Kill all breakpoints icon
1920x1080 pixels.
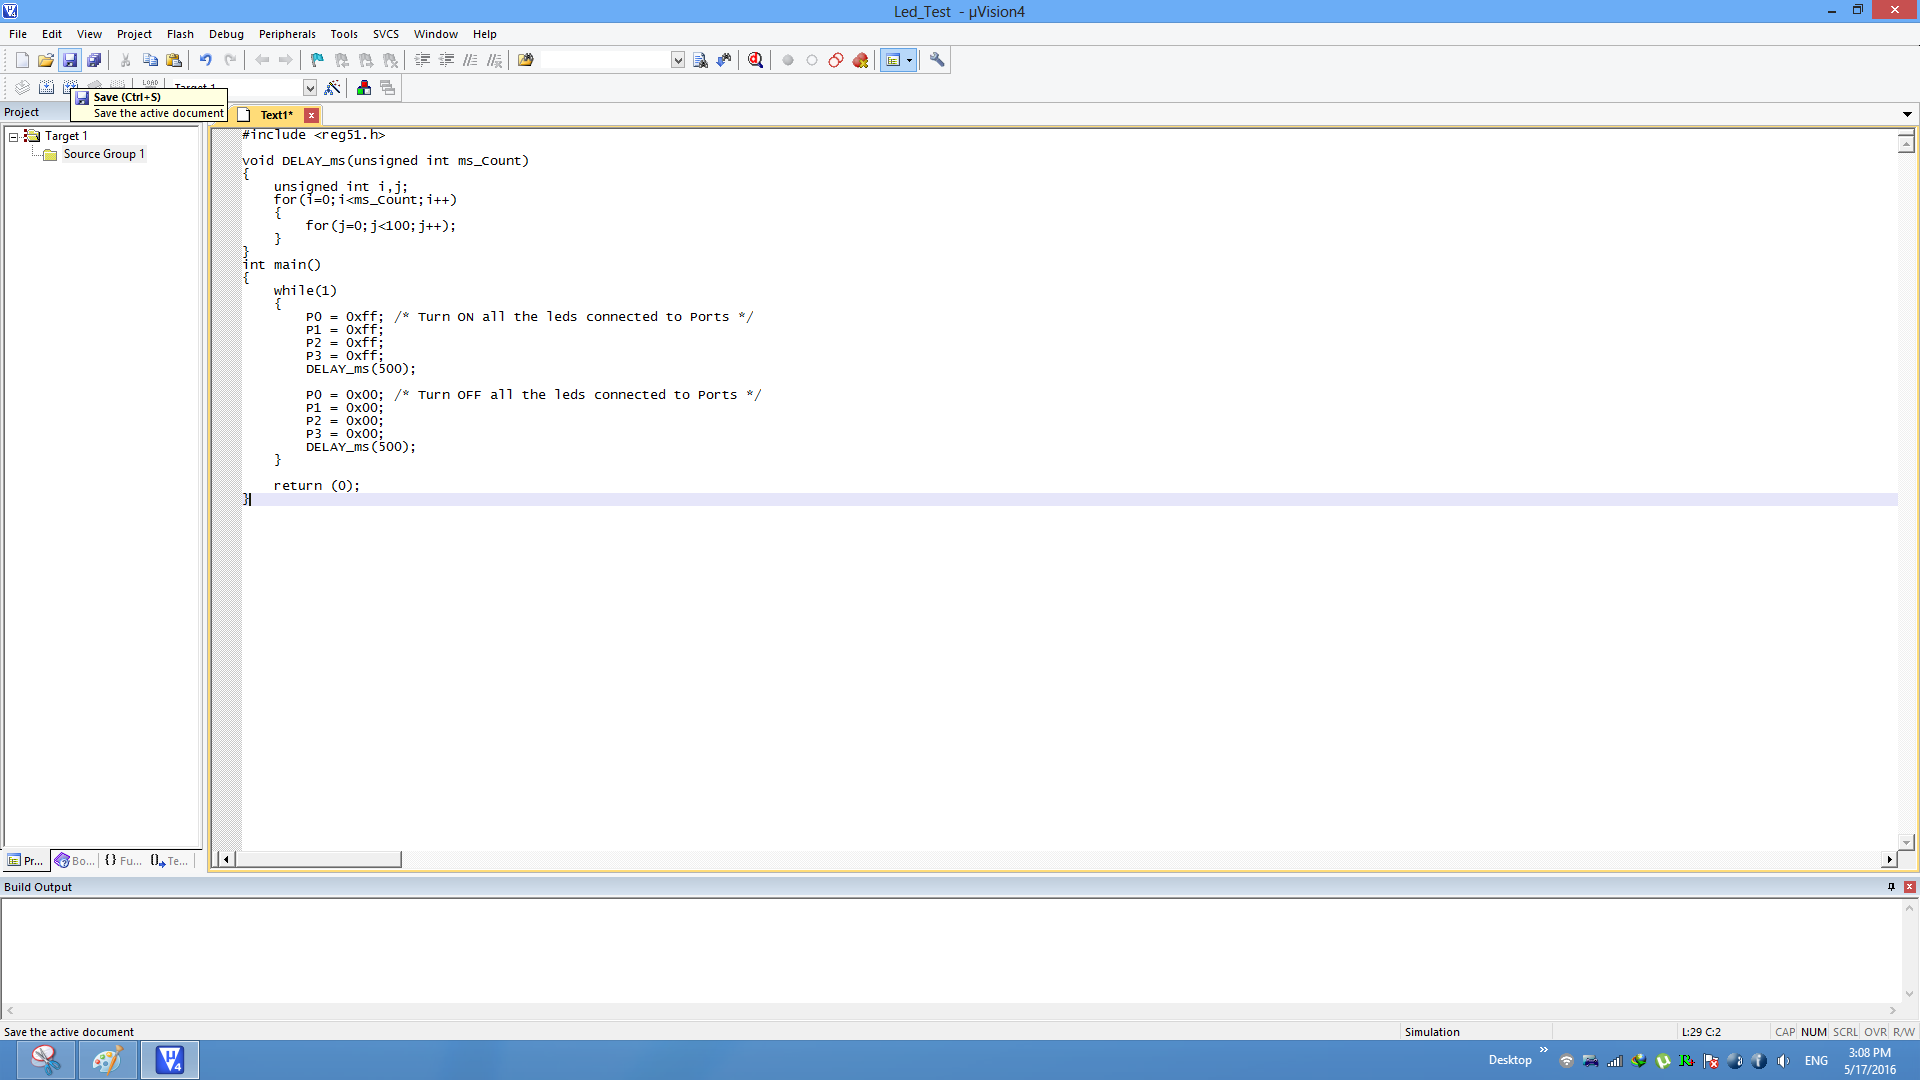860,60
